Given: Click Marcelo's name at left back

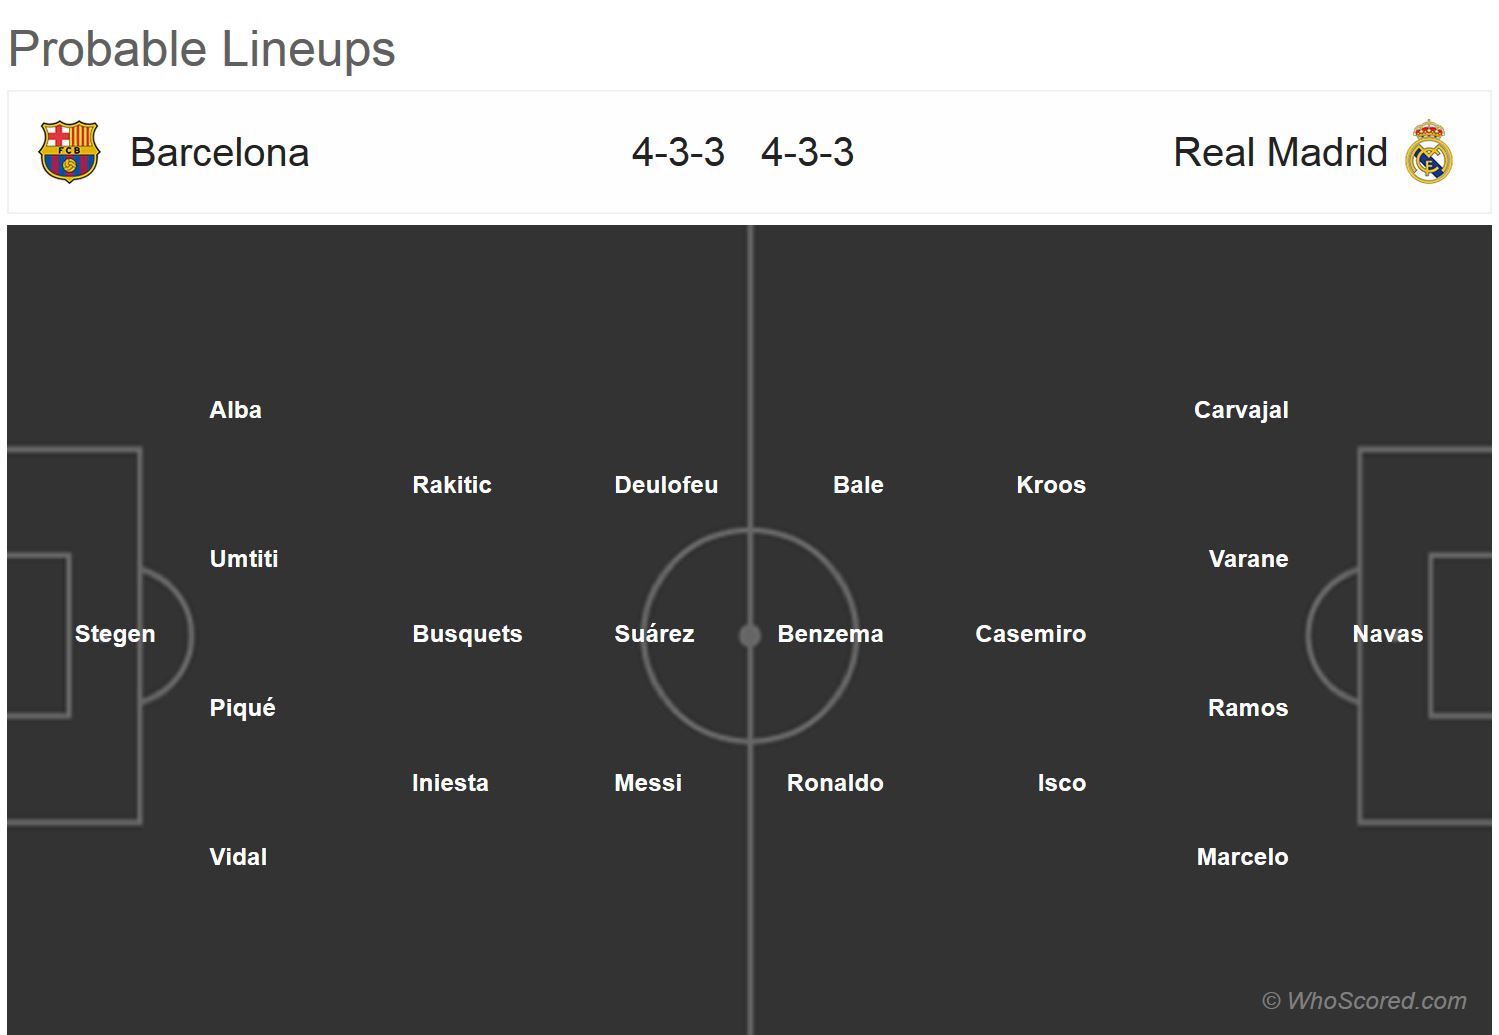Looking at the screenshot, I should 1242,857.
